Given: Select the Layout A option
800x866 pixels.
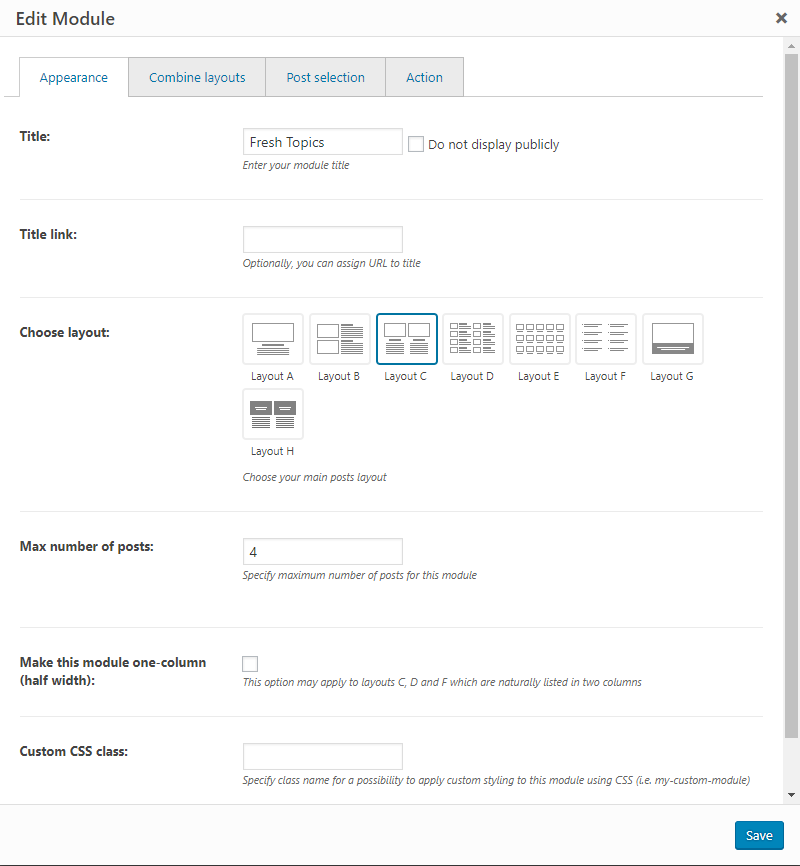Looking at the screenshot, I should (272, 339).
